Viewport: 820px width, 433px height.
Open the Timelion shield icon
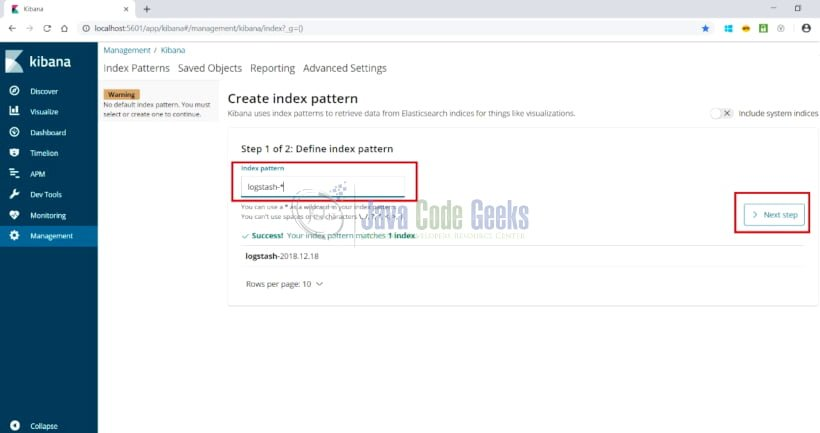(x=14, y=153)
